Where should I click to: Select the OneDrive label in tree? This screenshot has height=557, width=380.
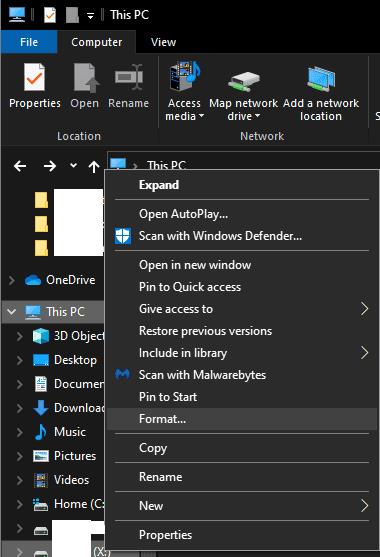pyautogui.click(x=71, y=280)
